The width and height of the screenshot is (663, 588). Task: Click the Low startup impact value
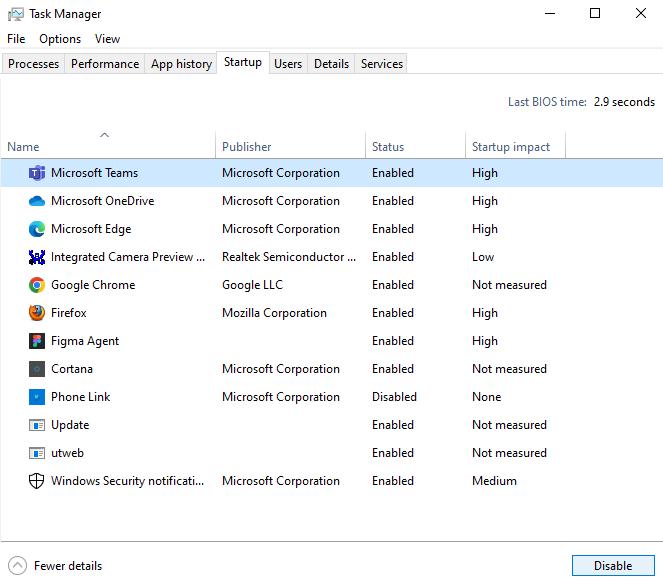point(483,257)
